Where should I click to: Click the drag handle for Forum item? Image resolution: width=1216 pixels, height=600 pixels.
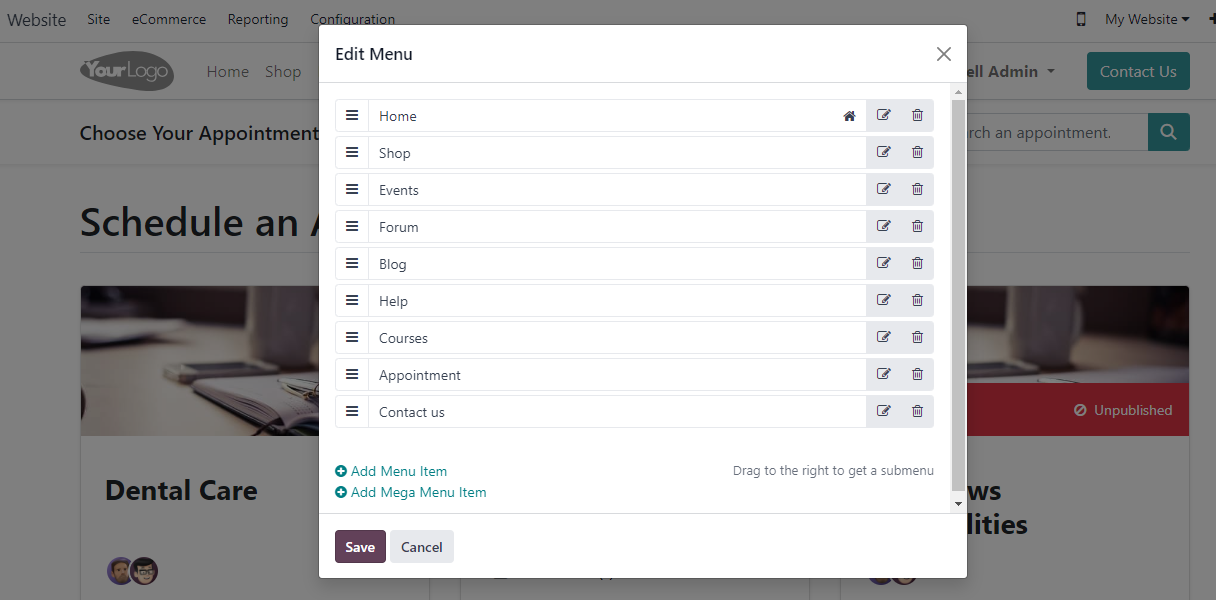[x=352, y=226]
